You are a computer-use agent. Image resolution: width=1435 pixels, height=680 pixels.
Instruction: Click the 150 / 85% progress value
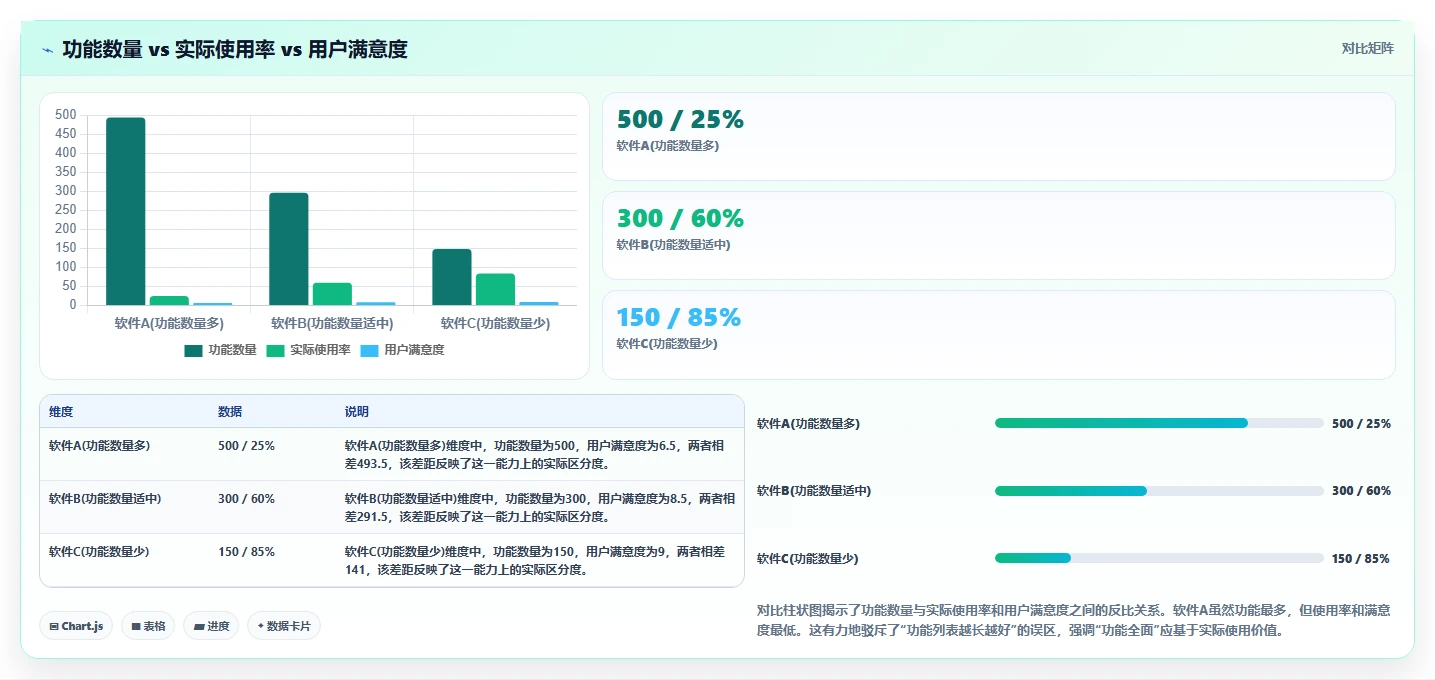point(1361,559)
